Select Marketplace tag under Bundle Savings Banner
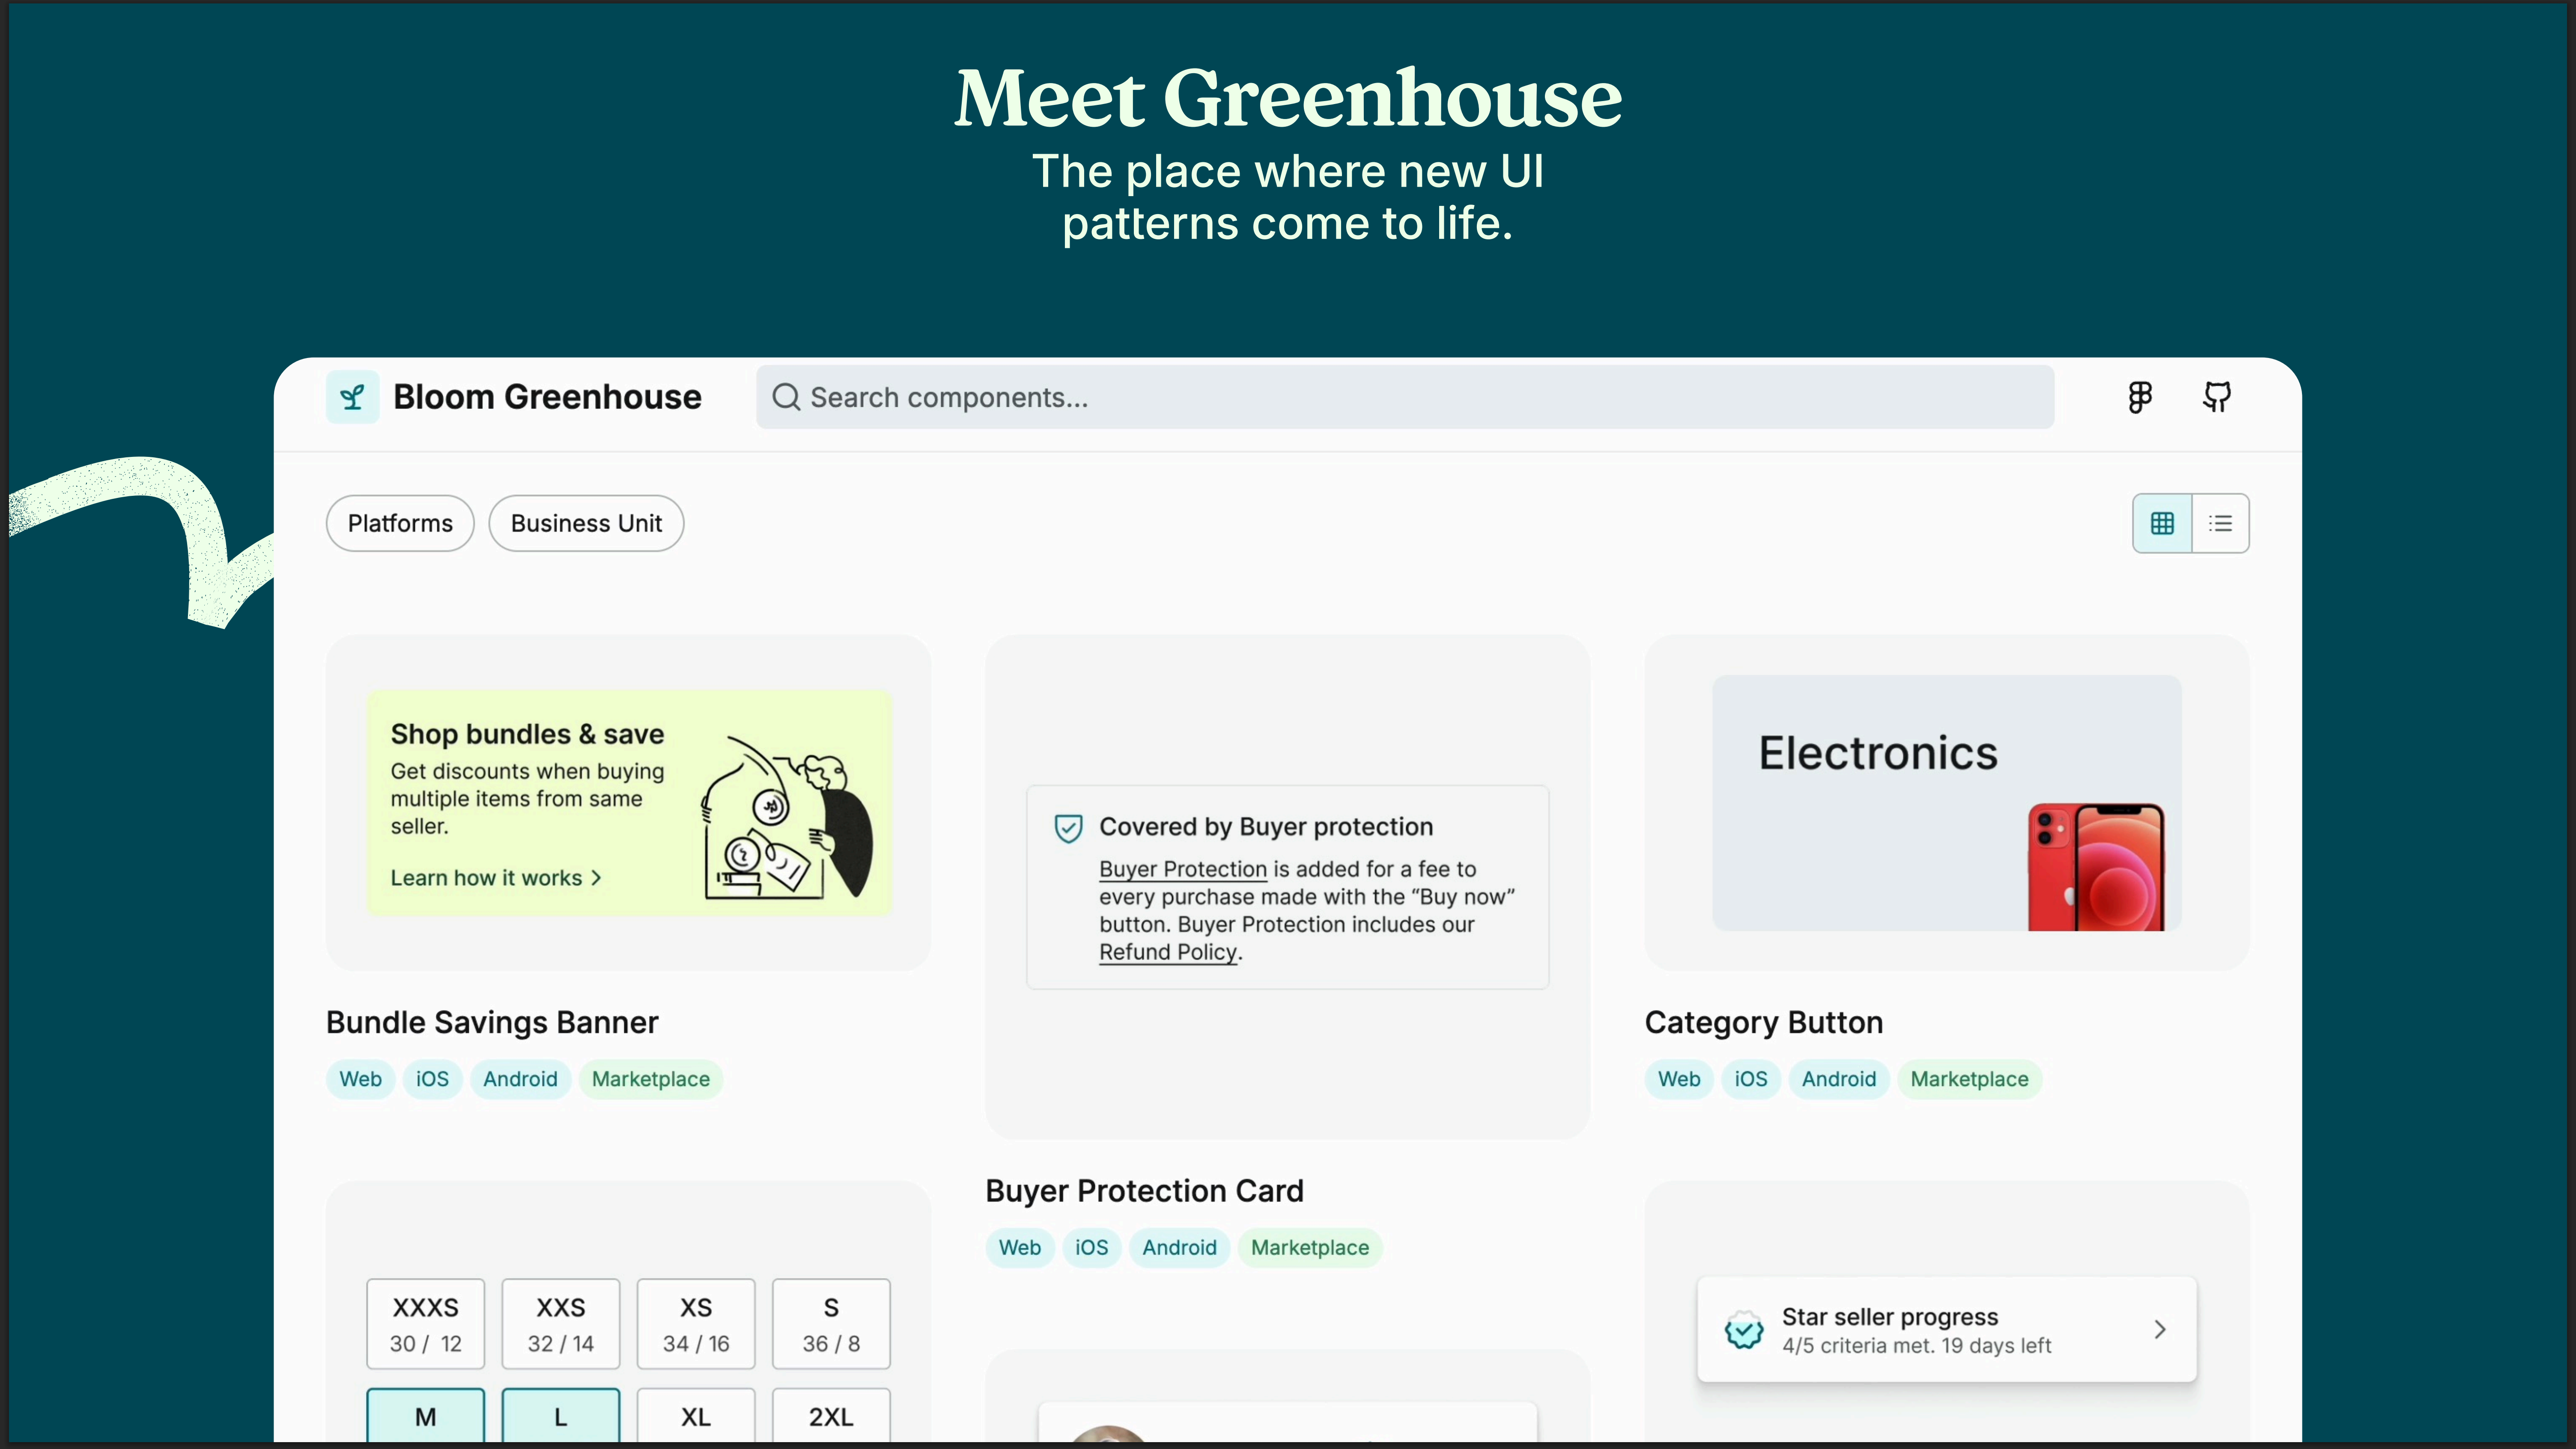The height and width of the screenshot is (1449, 2576). [651, 1079]
